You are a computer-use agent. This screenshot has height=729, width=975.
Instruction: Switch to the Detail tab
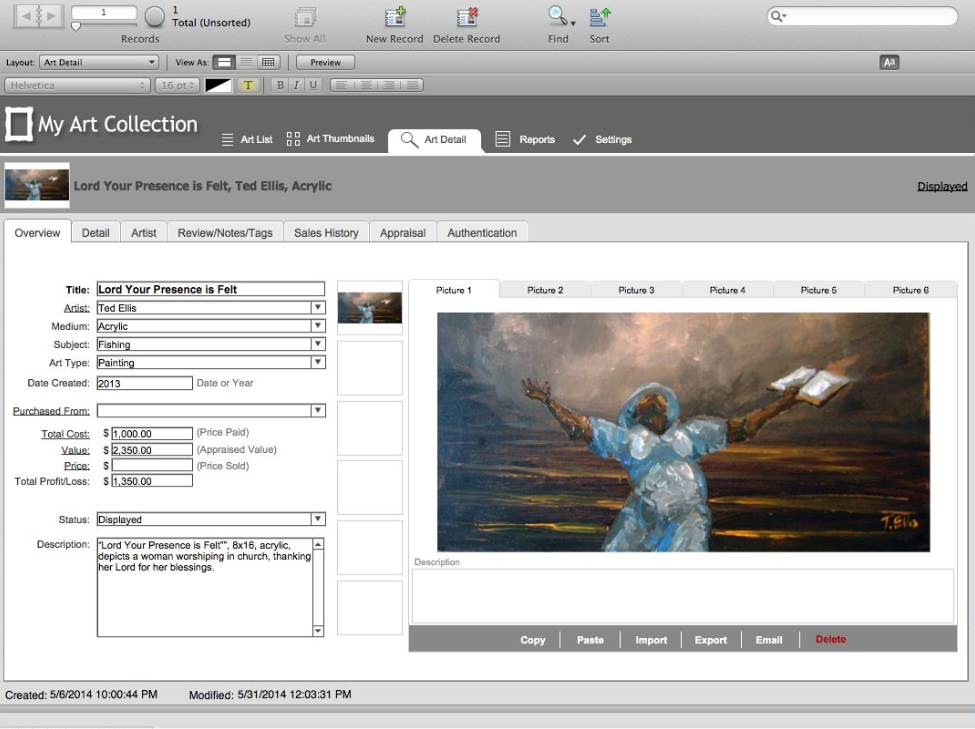point(96,233)
